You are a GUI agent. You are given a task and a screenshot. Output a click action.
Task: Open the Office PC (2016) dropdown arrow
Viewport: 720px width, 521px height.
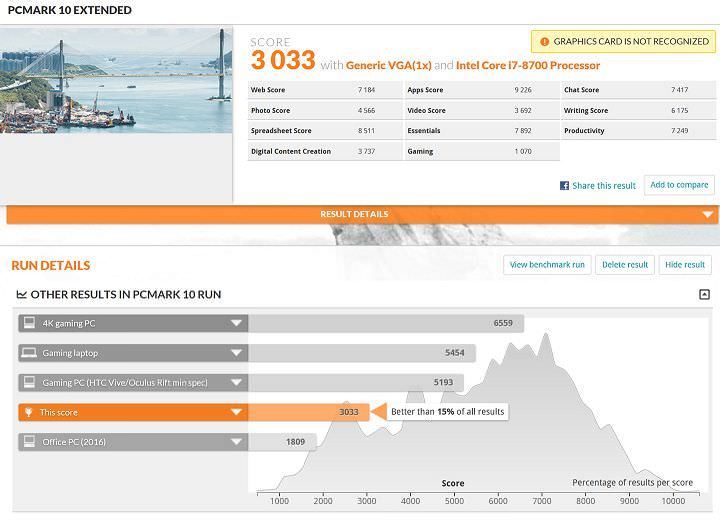(236, 442)
